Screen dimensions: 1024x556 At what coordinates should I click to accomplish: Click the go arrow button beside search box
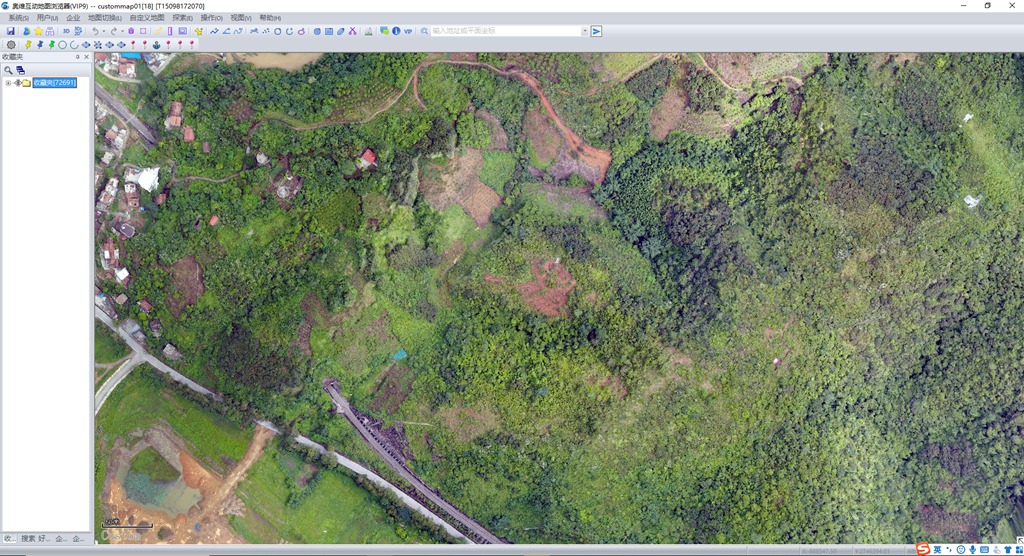596,31
